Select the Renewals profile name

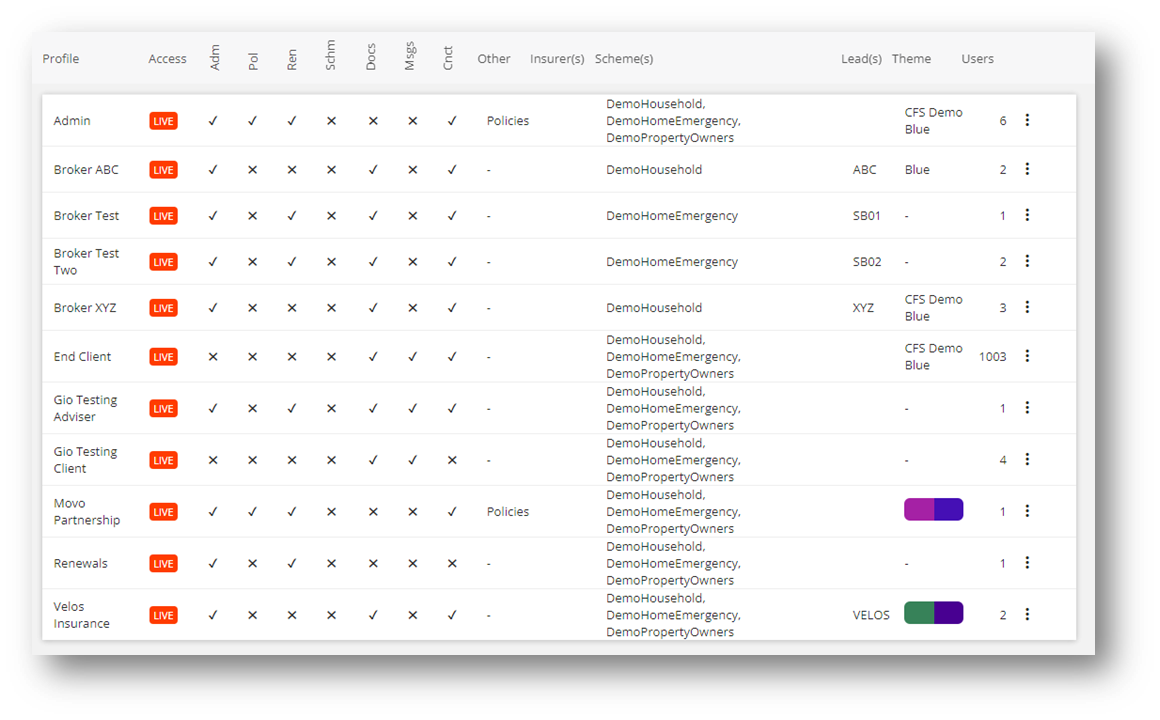pos(81,563)
